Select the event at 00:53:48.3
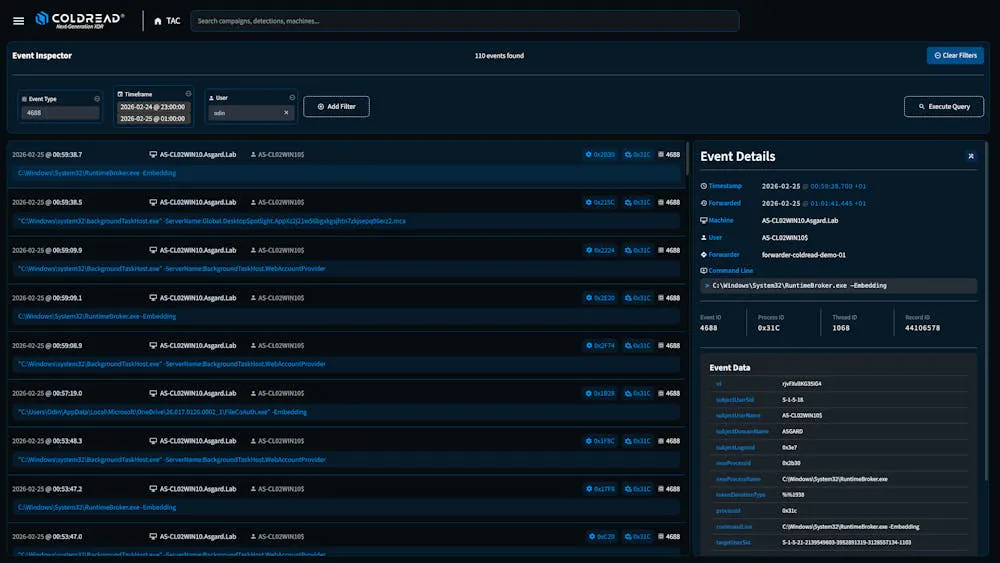The height and width of the screenshot is (563, 1000). click(346, 451)
